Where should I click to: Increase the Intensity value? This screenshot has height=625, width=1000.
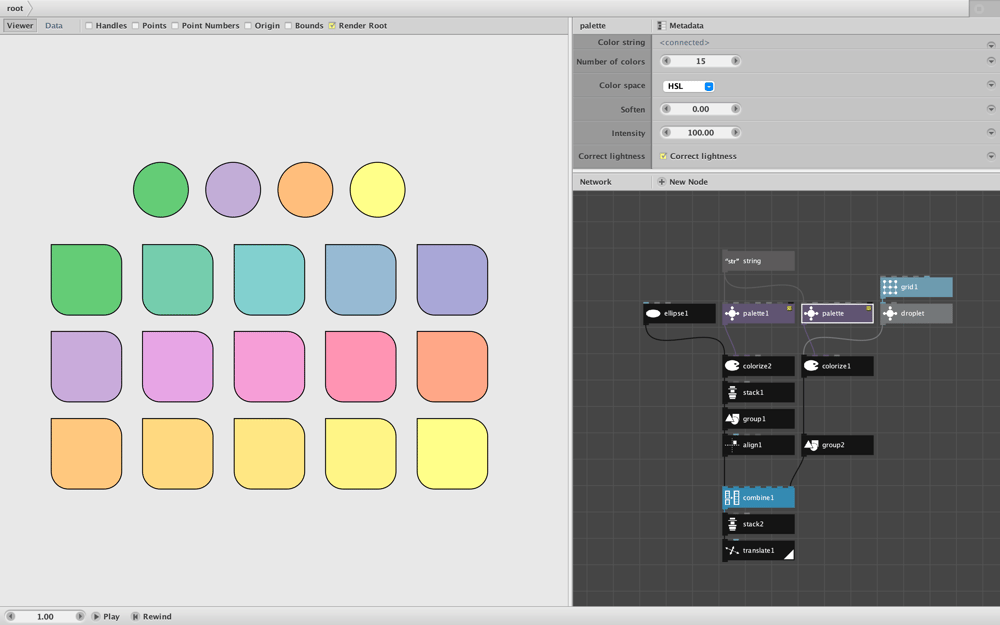[735, 133]
